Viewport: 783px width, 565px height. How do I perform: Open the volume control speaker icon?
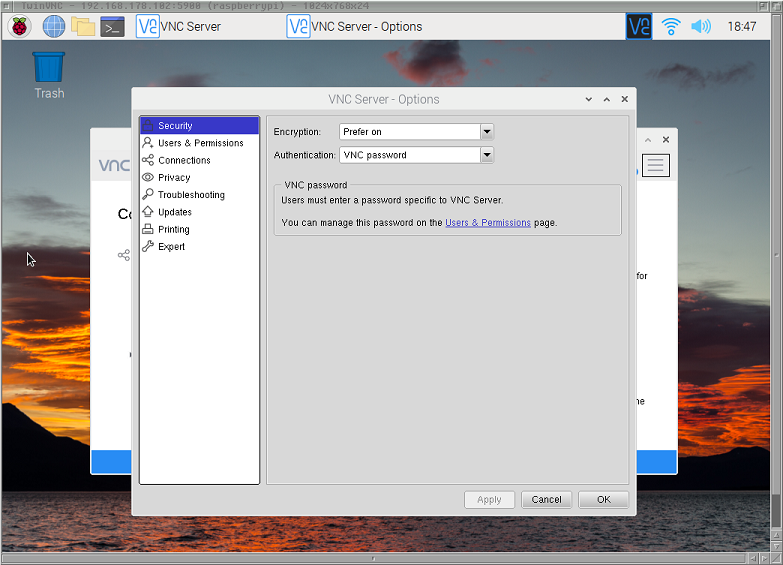[701, 26]
